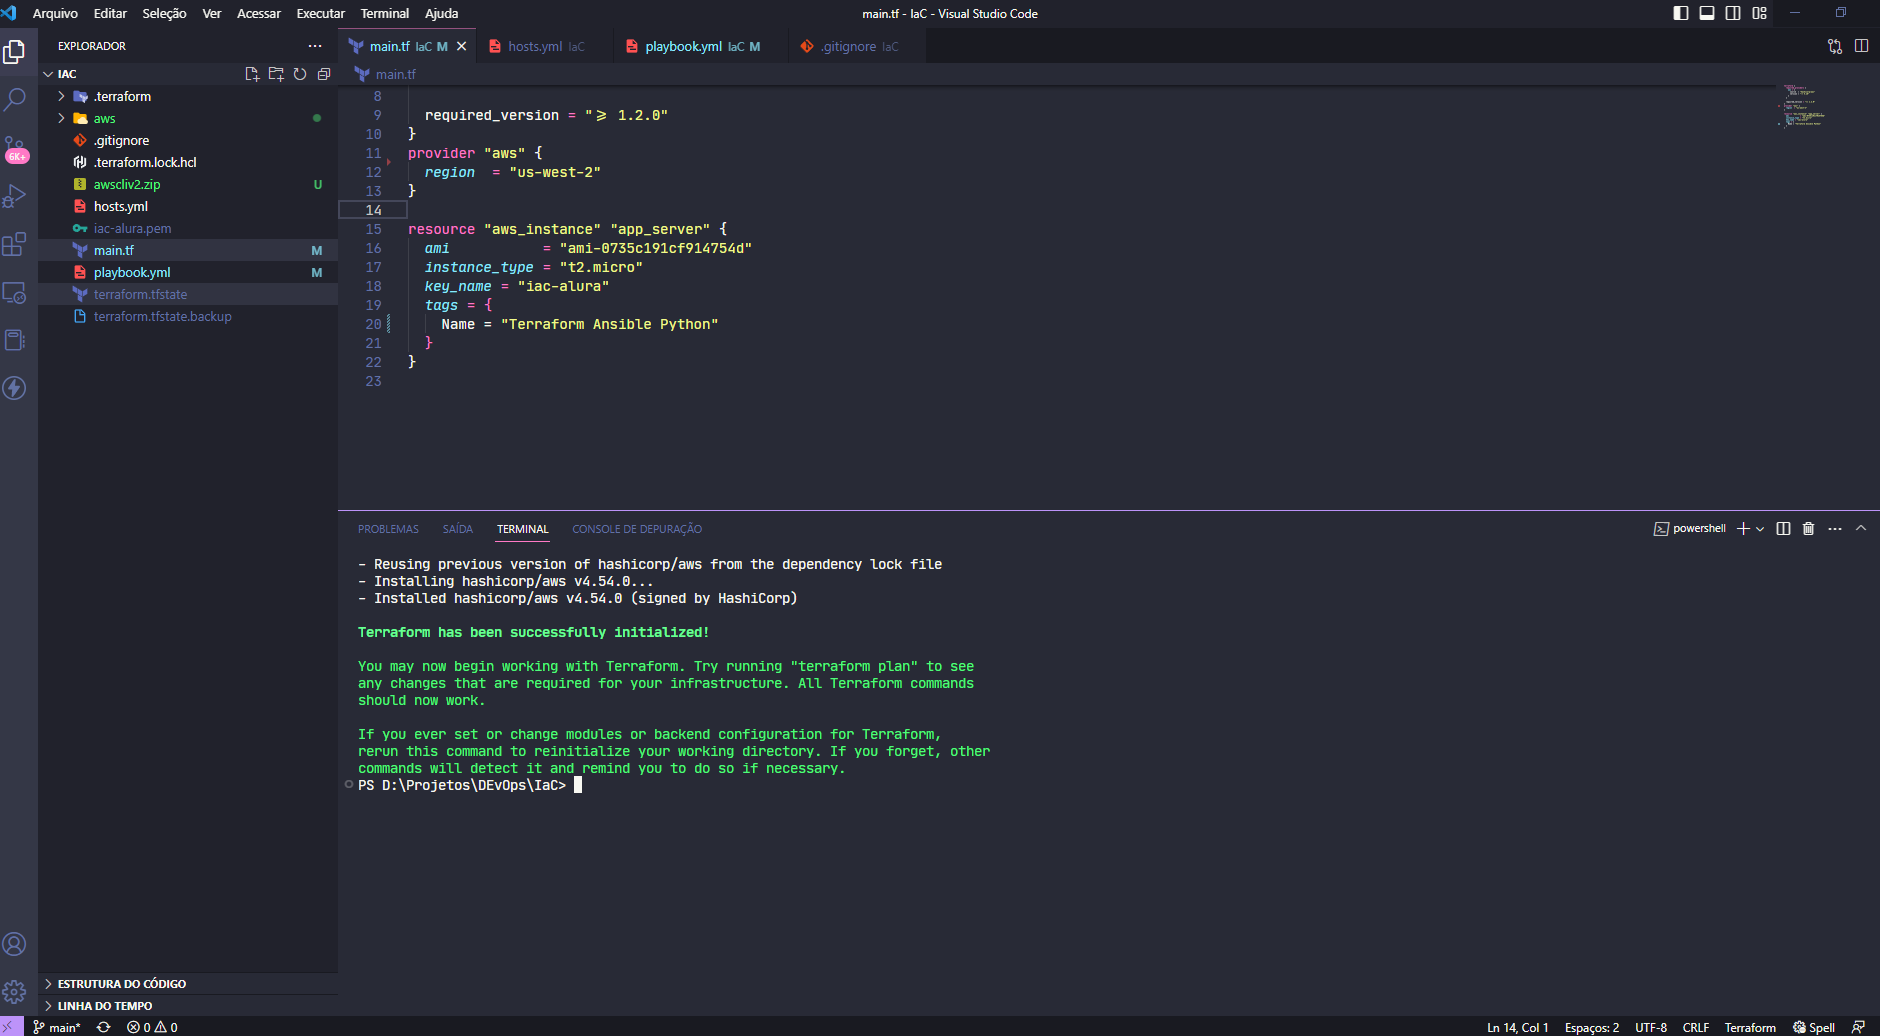This screenshot has width=1880, height=1036.
Task: Open the Search view in activity bar
Action: point(15,99)
